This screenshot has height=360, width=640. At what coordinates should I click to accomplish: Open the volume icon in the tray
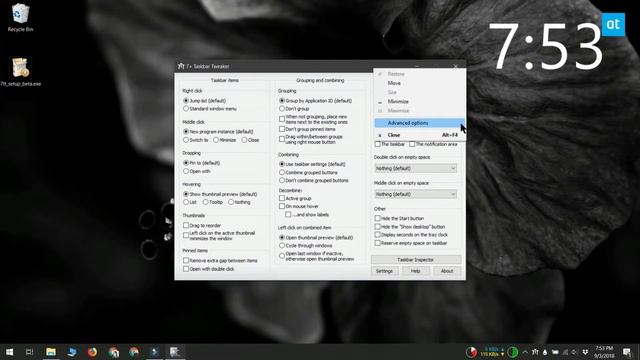[575, 352]
